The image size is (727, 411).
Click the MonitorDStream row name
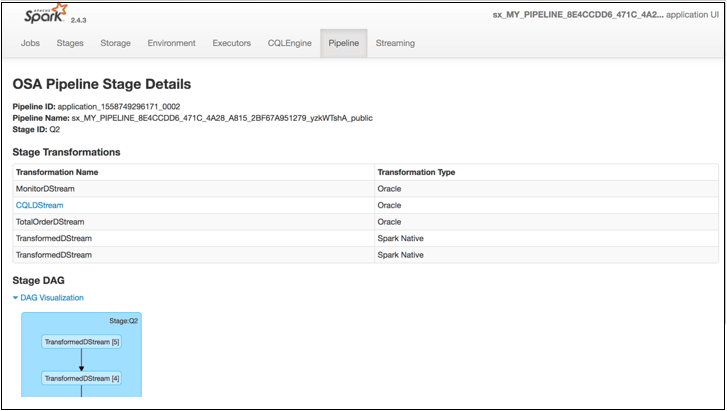tap(45, 189)
